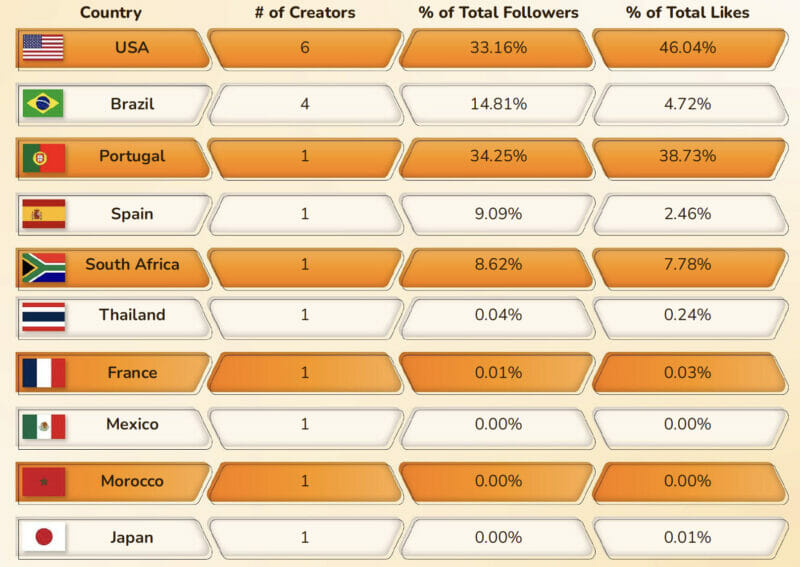Select the South Africa country name cell
This screenshot has width=800, height=567.
(132, 265)
